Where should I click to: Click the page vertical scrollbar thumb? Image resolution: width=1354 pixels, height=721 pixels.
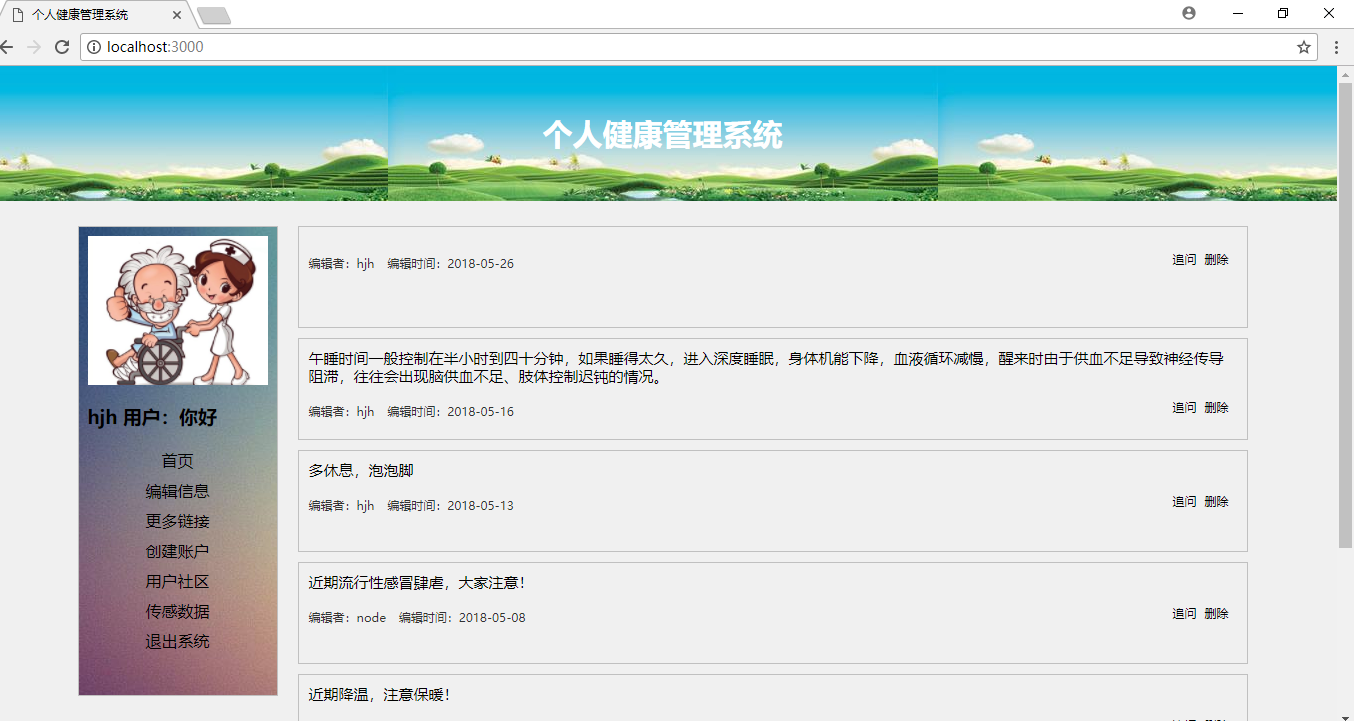1345,315
